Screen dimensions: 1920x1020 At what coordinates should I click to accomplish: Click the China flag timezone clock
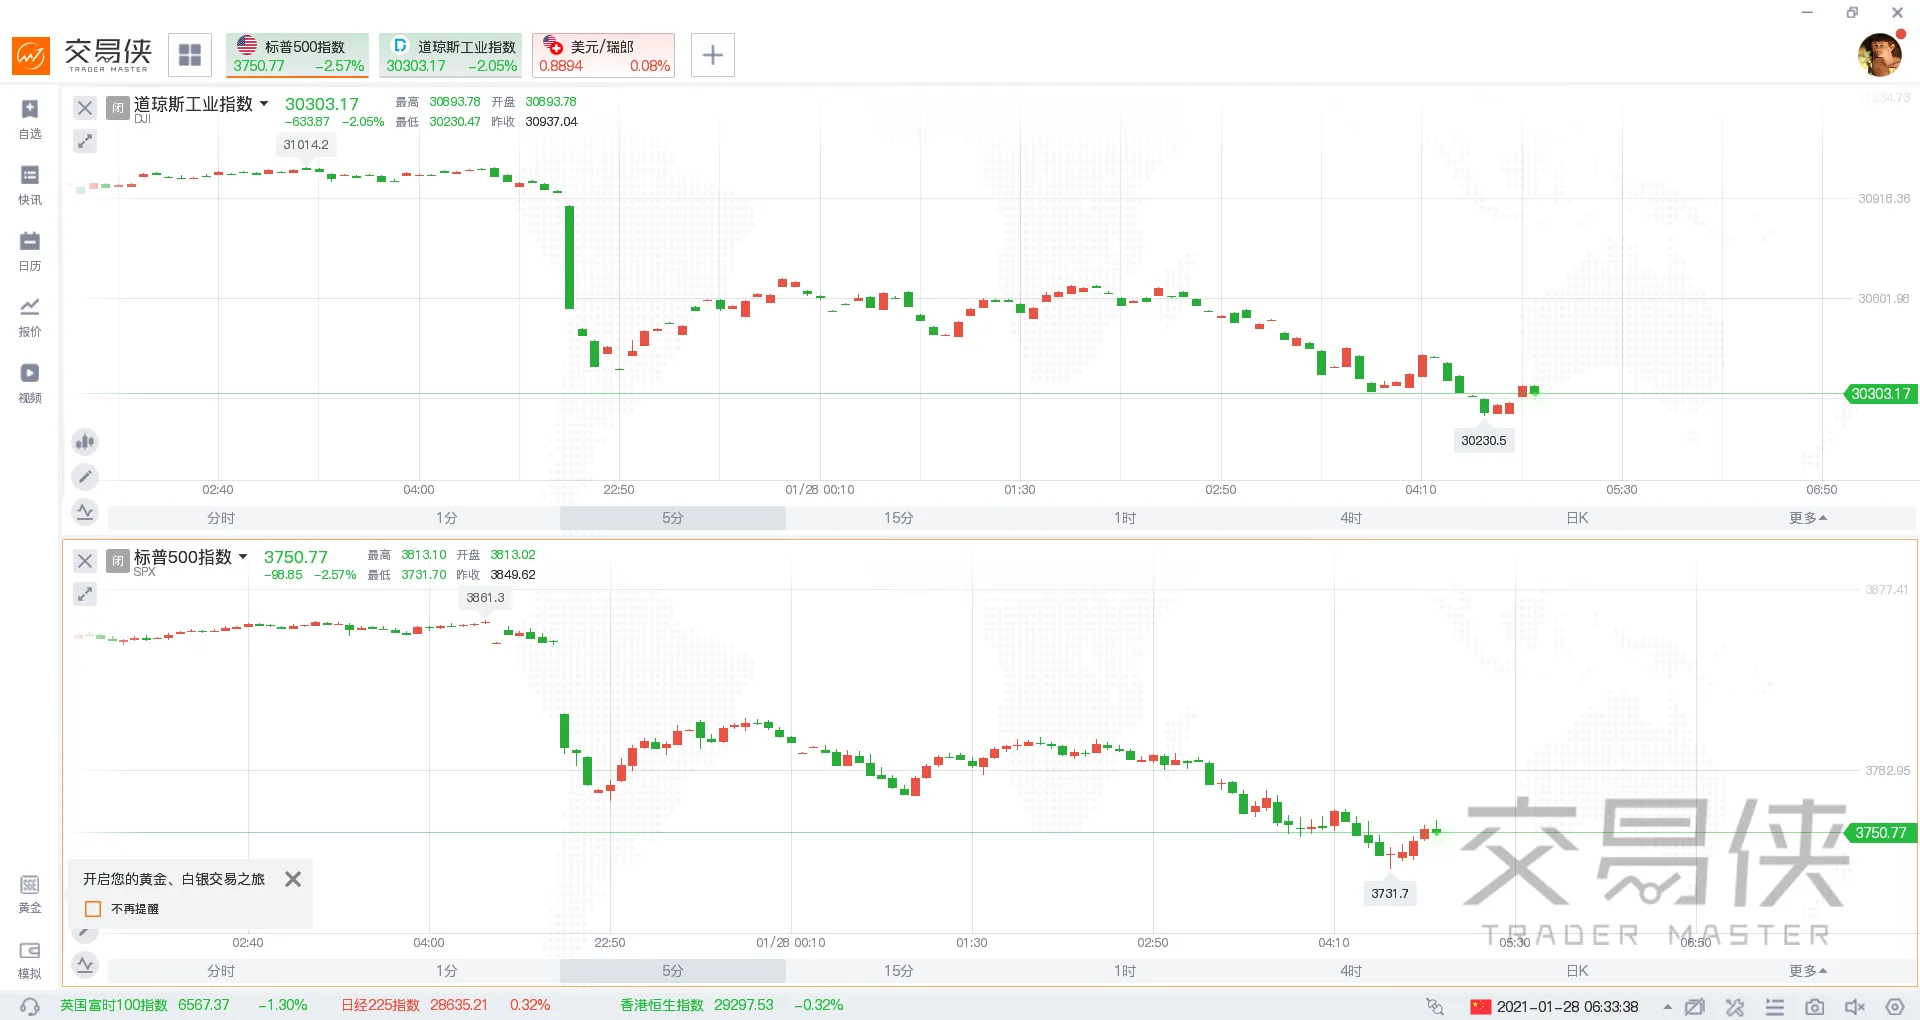click(x=1555, y=1007)
